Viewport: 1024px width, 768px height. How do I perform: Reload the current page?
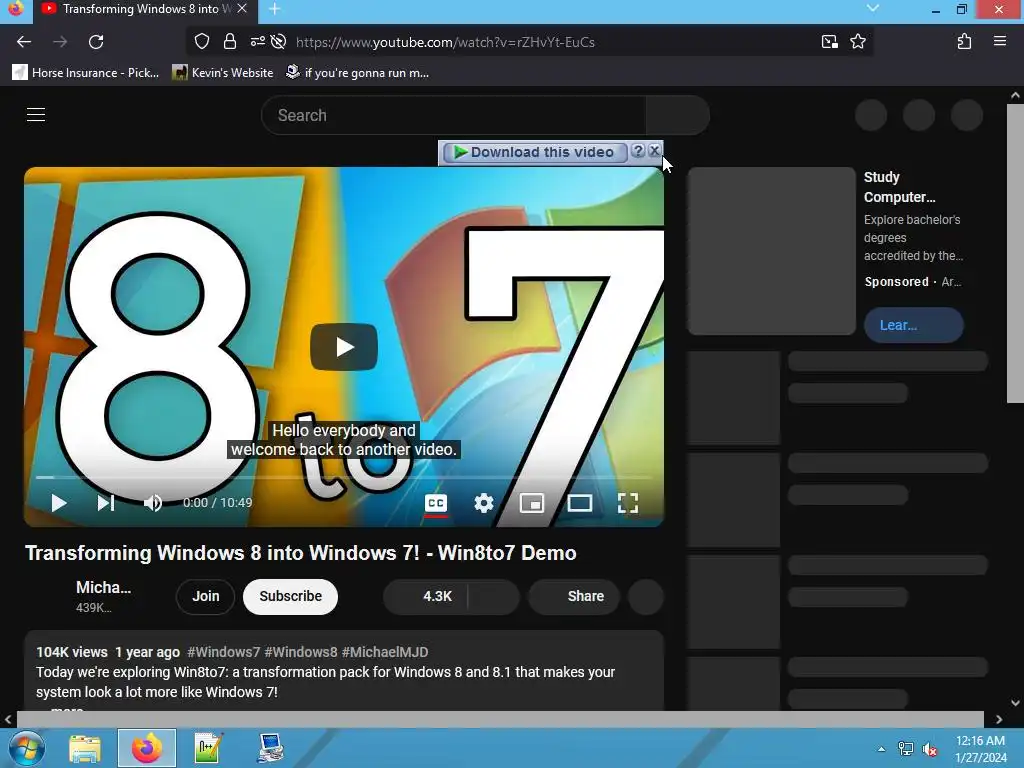96,42
